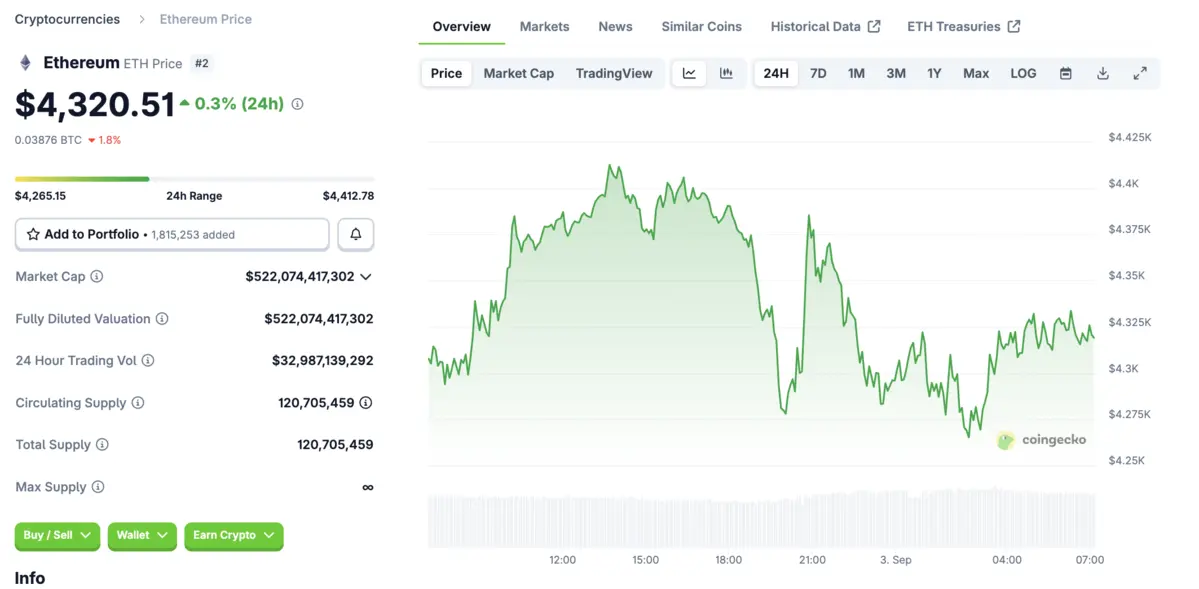Click info icon next to Market Cap
The image size is (1199, 589).
[97, 276]
